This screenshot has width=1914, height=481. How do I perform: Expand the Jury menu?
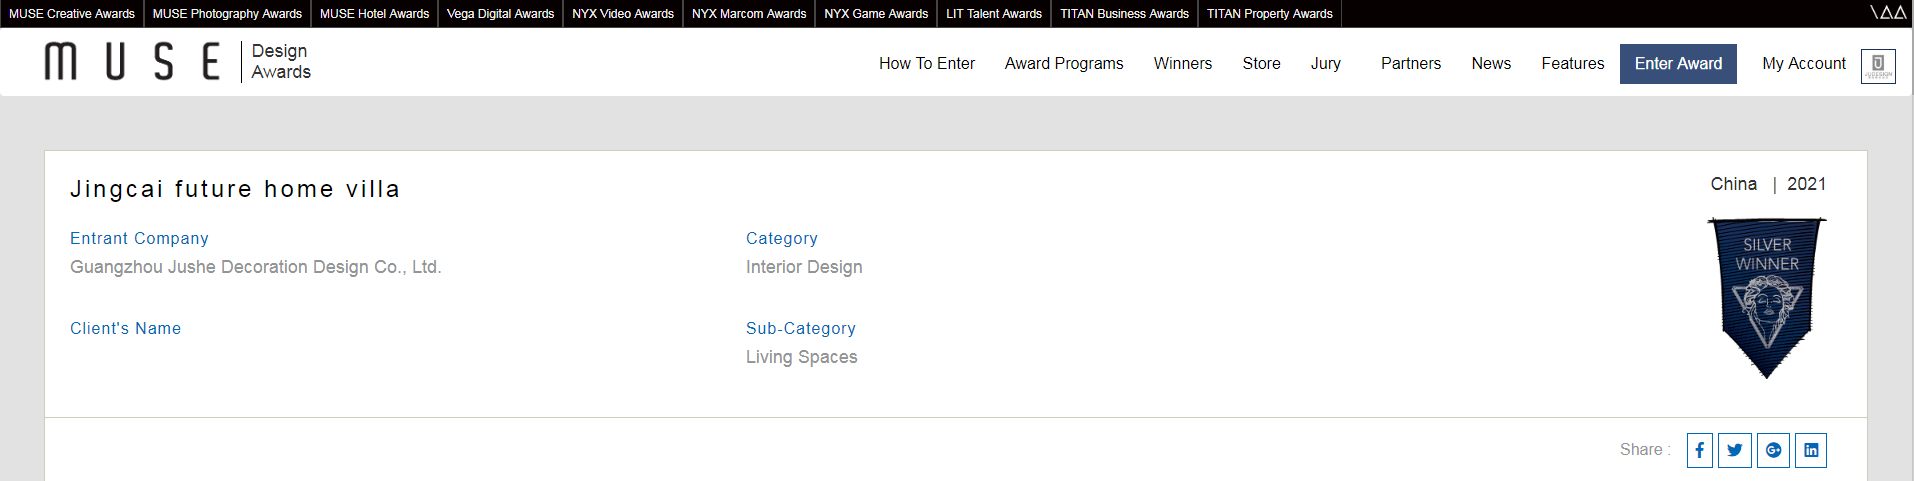point(1325,64)
